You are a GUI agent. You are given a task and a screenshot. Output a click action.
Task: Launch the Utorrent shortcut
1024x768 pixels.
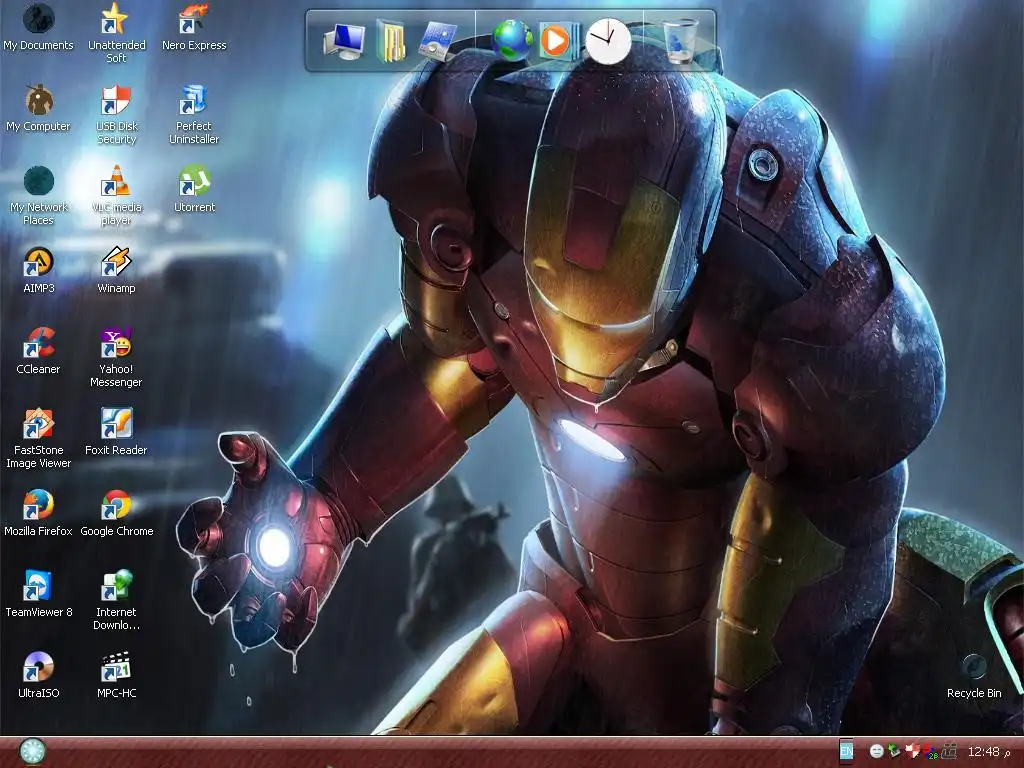[194, 190]
